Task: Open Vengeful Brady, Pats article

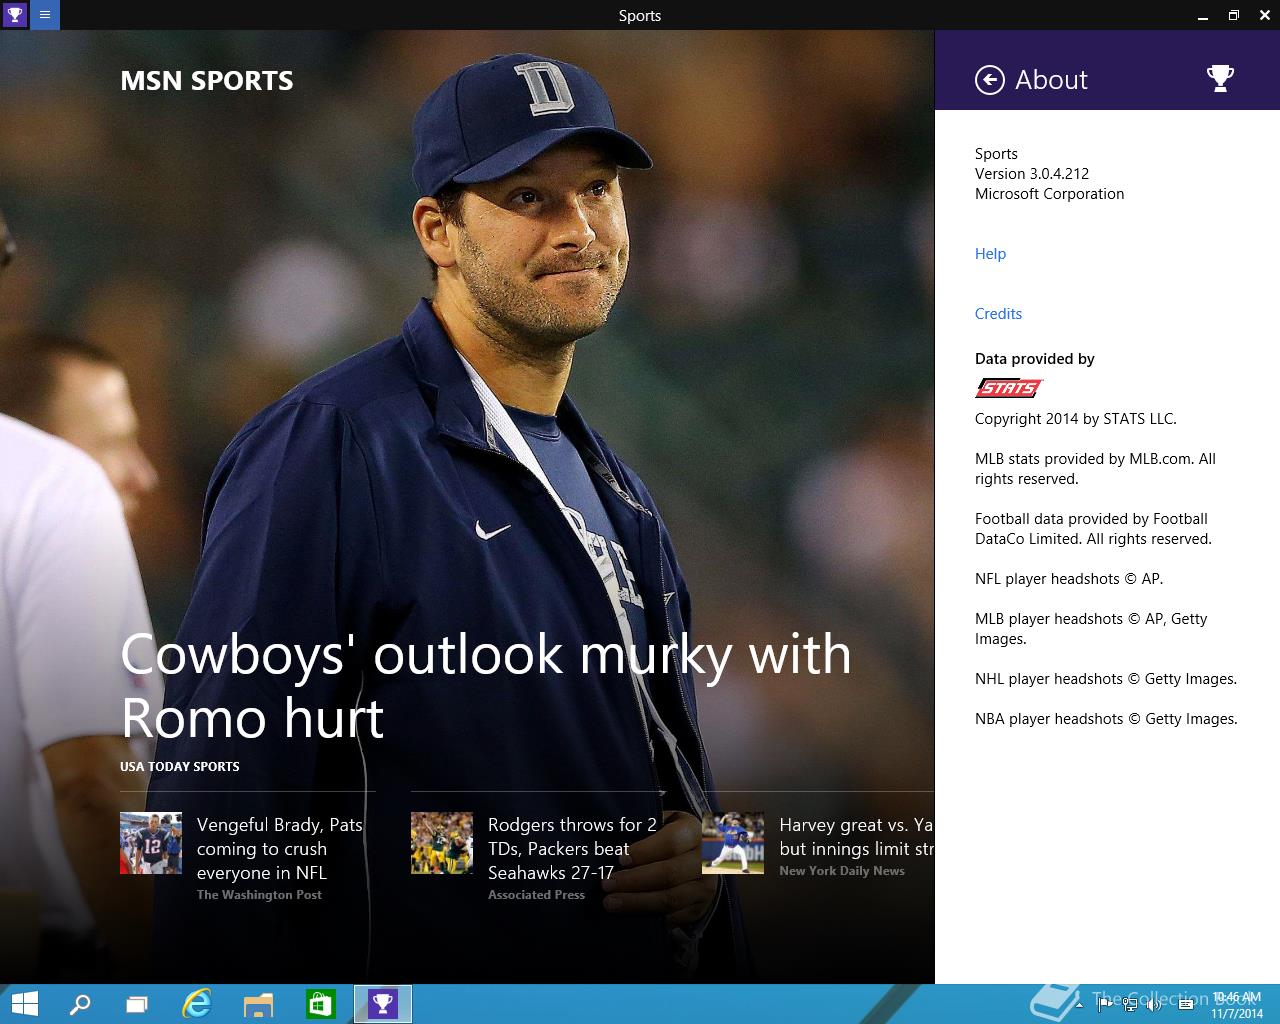Action: click(x=280, y=848)
